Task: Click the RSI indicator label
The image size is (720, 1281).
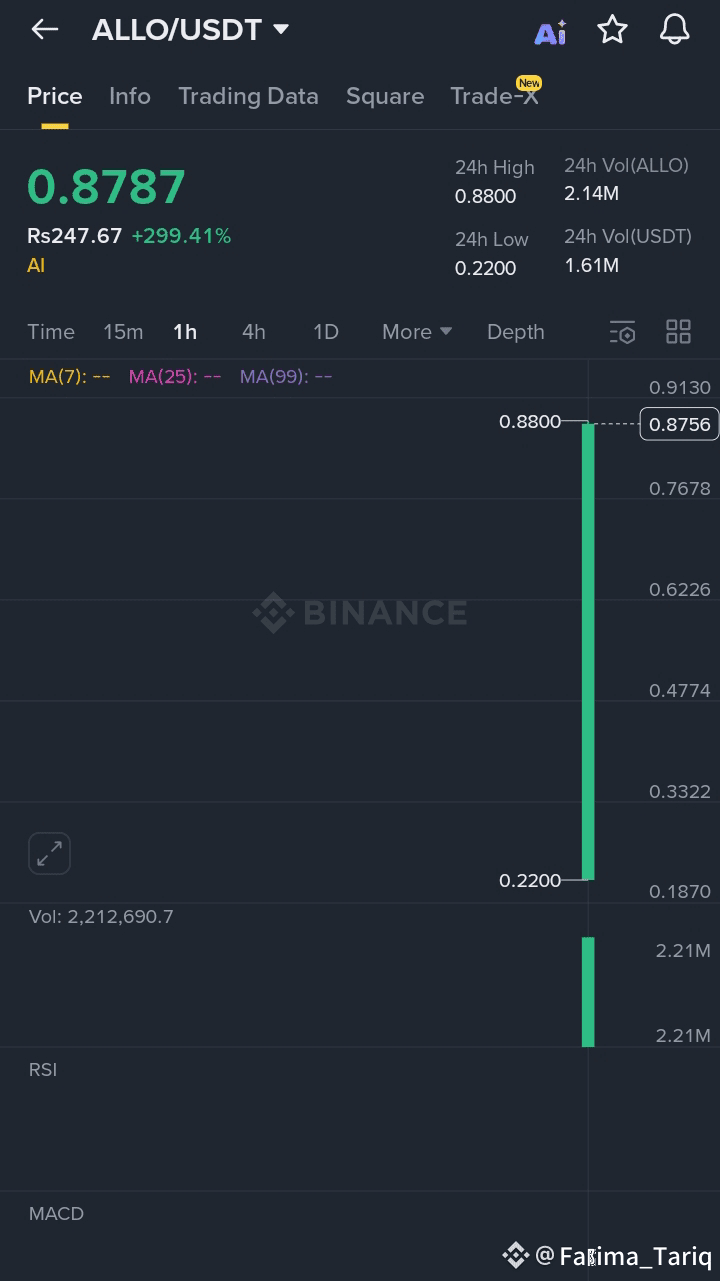Action: [43, 1070]
